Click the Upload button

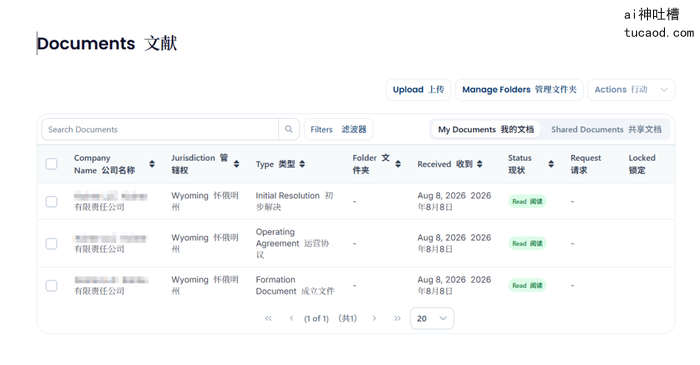418,90
